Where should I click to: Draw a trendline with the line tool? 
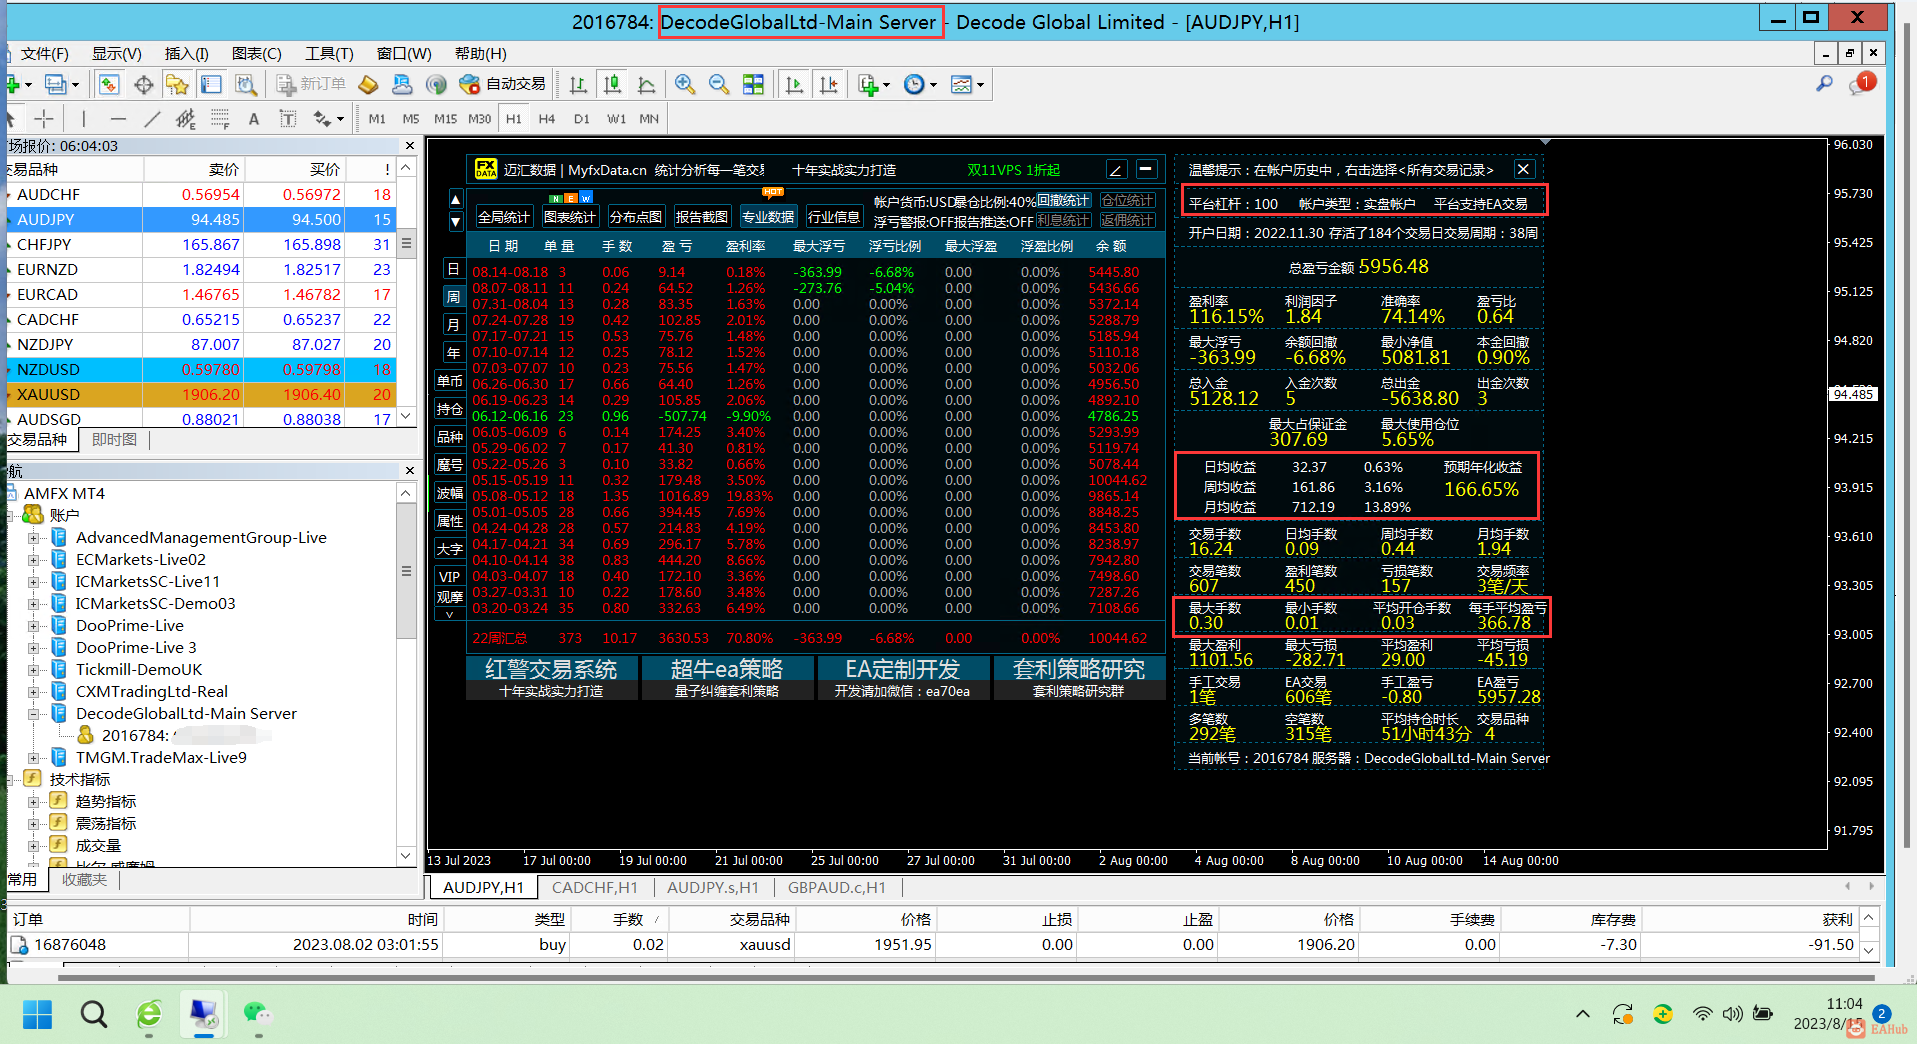152,119
